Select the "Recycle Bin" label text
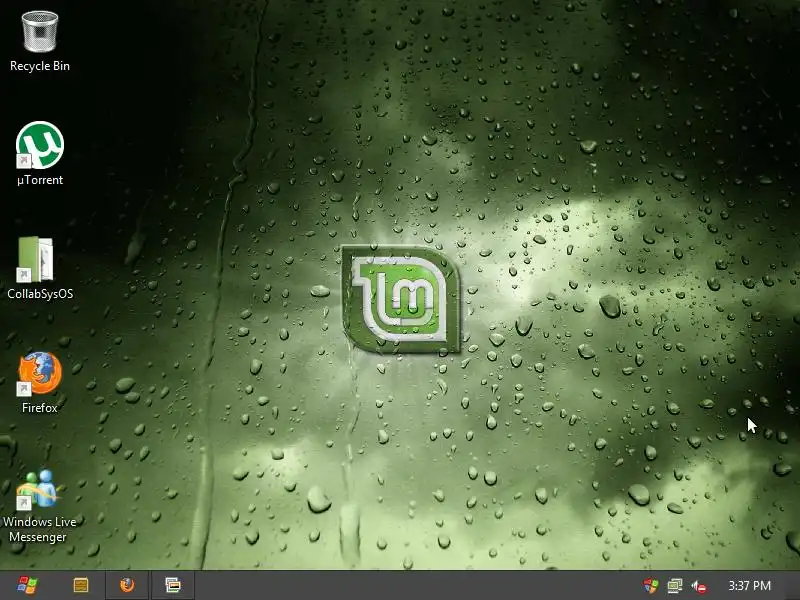This screenshot has width=800, height=600. pyautogui.click(x=40, y=66)
